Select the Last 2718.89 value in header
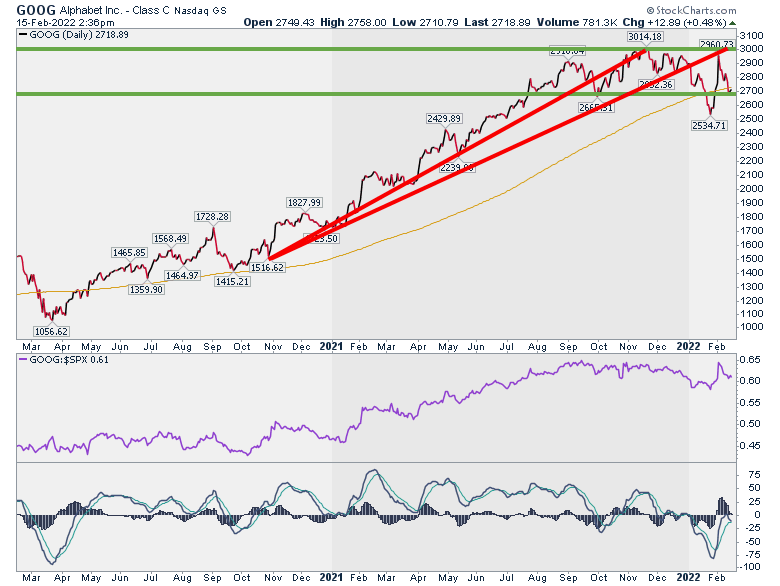780x586 pixels. [497, 22]
